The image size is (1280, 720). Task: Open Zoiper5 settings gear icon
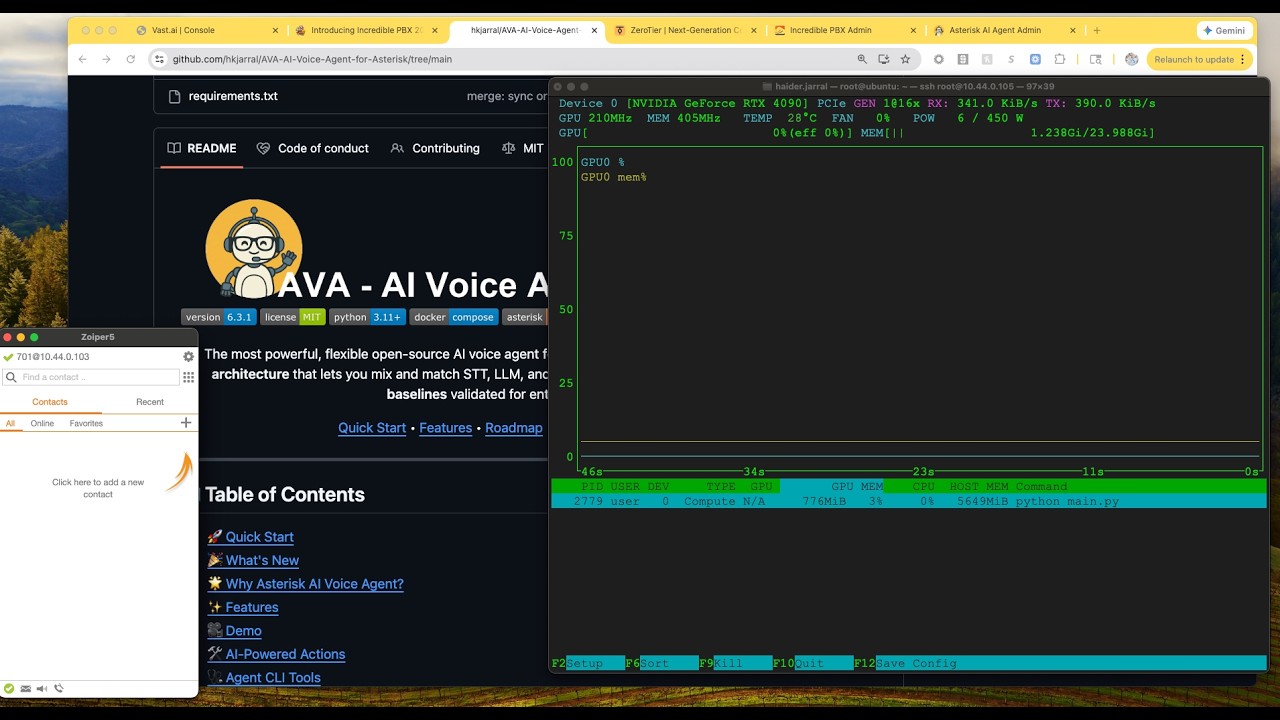[188, 357]
